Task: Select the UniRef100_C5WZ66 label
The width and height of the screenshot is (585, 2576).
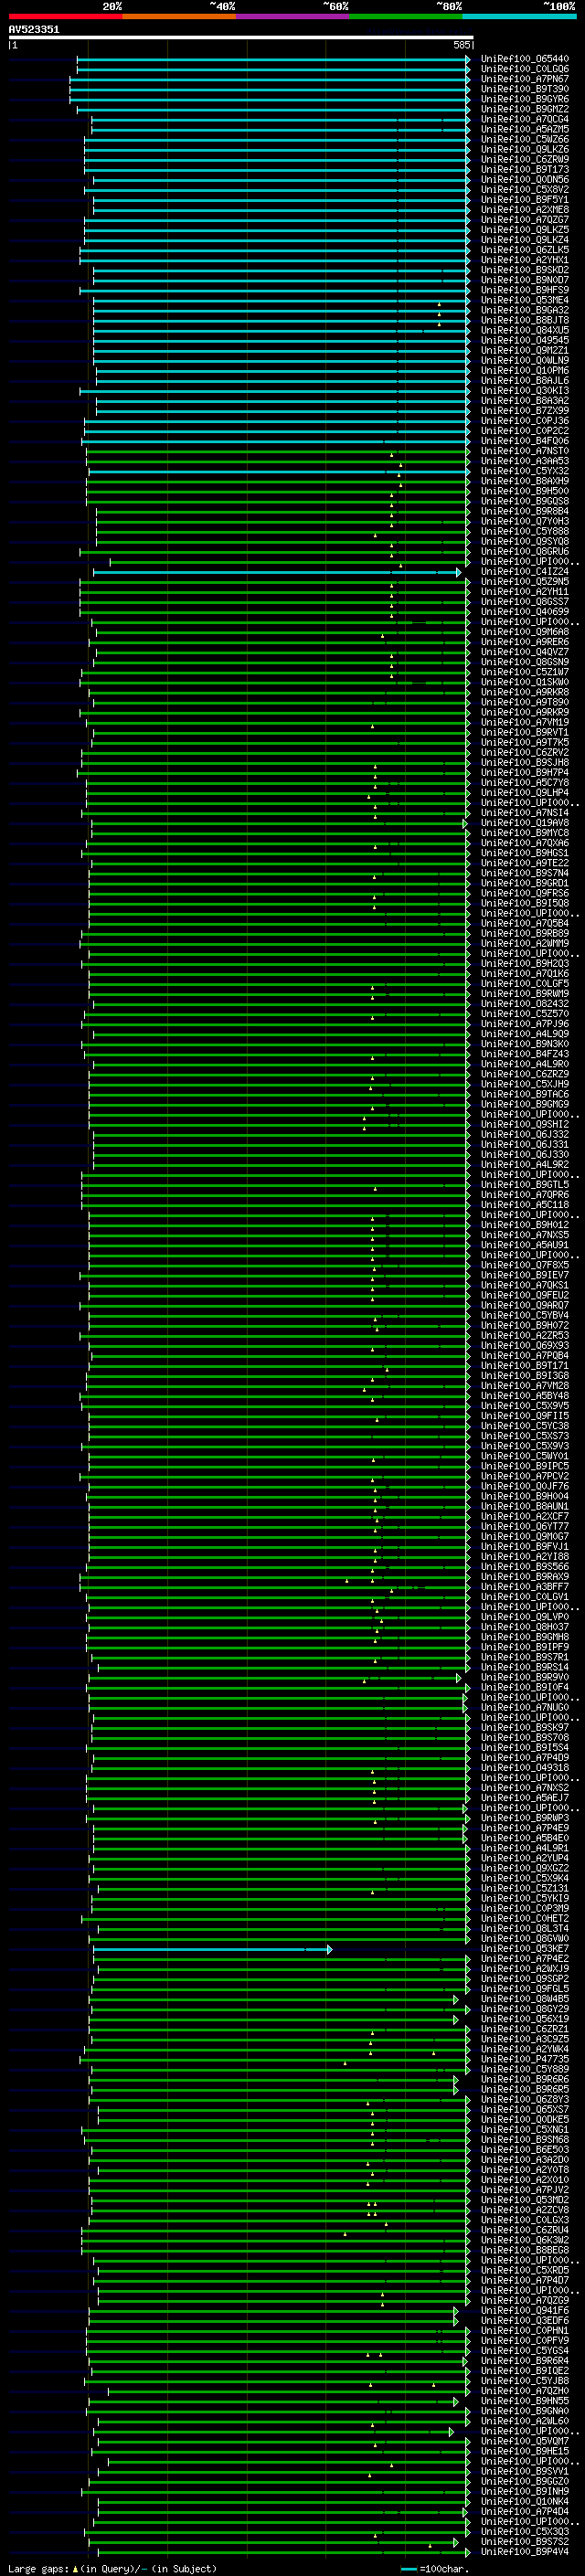Action: [525, 139]
